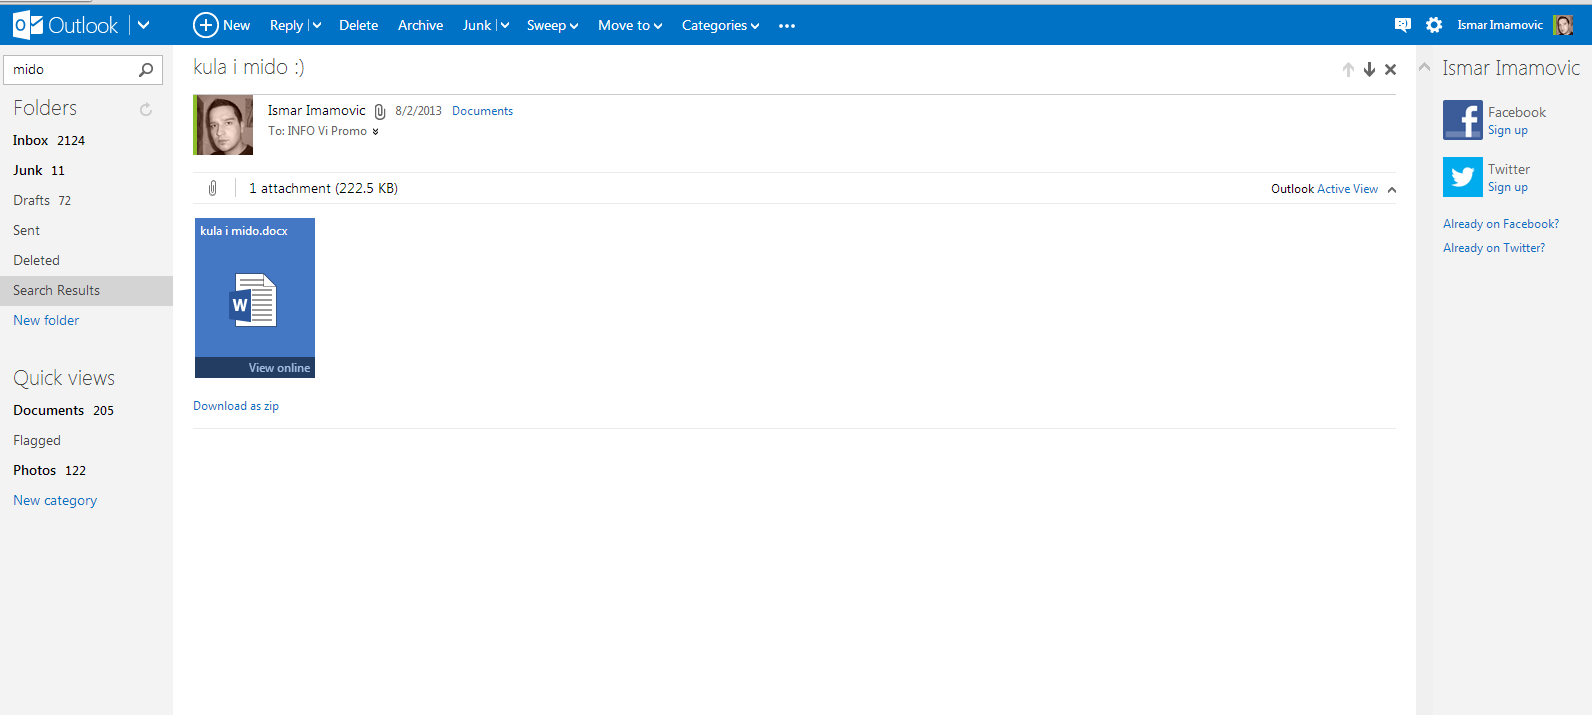The image size is (1592, 715).
Task: Click the Download as zip link
Action: 236,406
